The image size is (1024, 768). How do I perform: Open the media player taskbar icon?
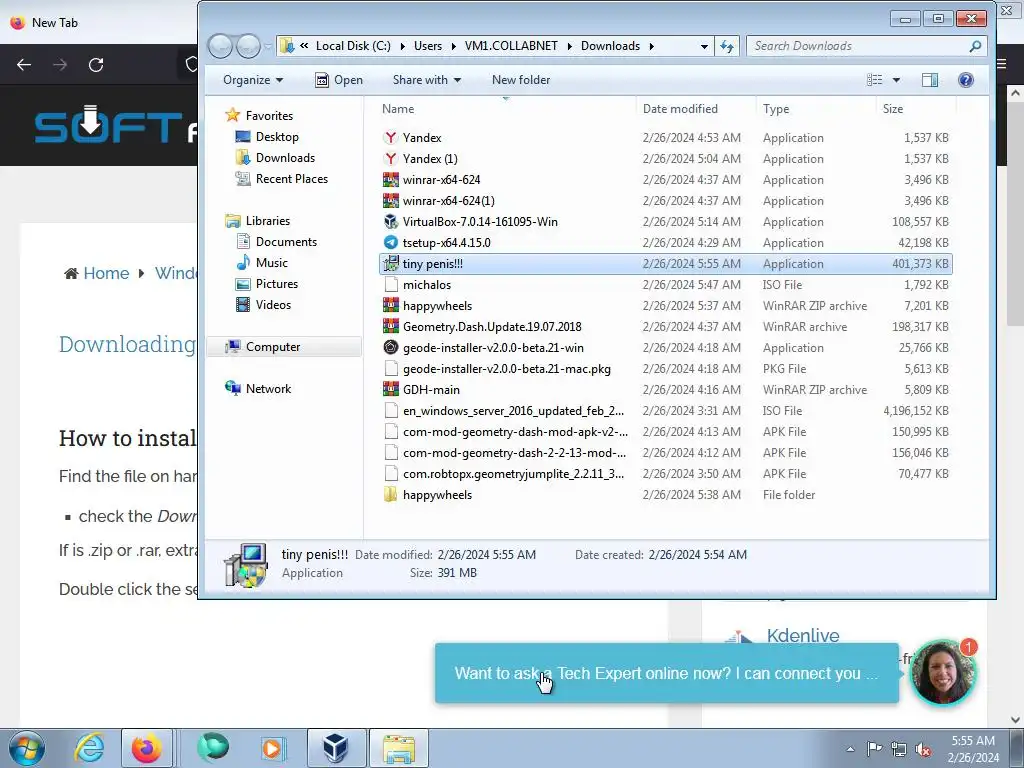(x=271, y=748)
